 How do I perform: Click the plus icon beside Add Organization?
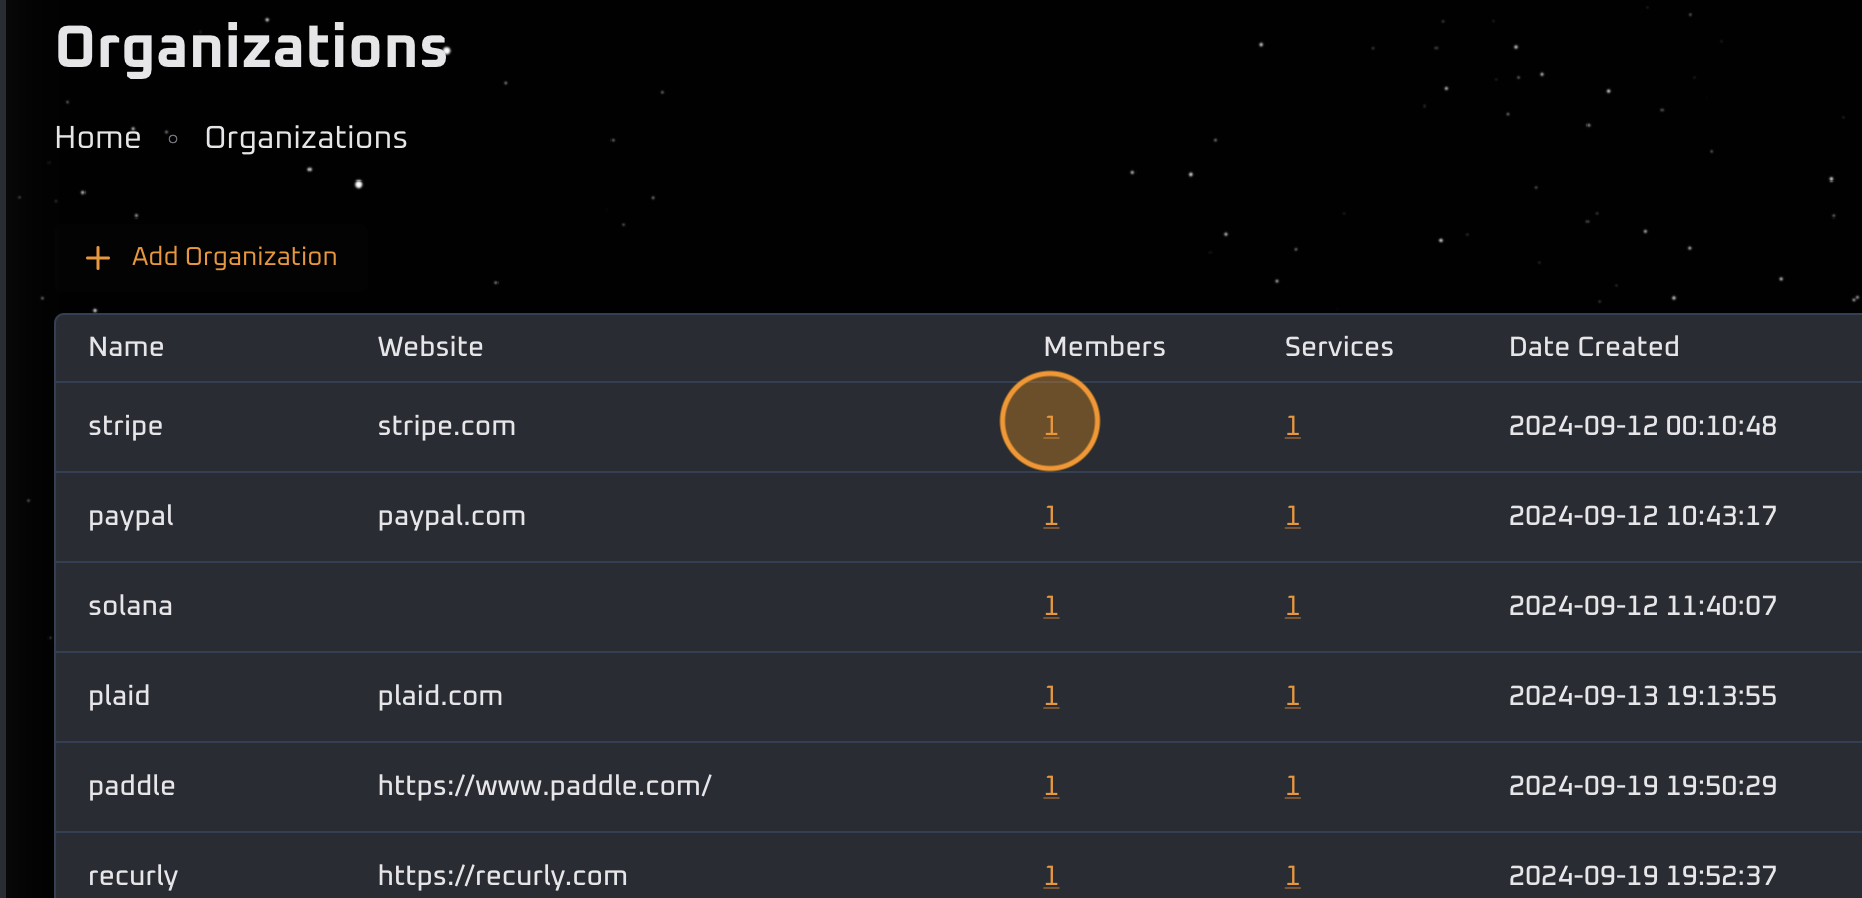[x=98, y=258]
